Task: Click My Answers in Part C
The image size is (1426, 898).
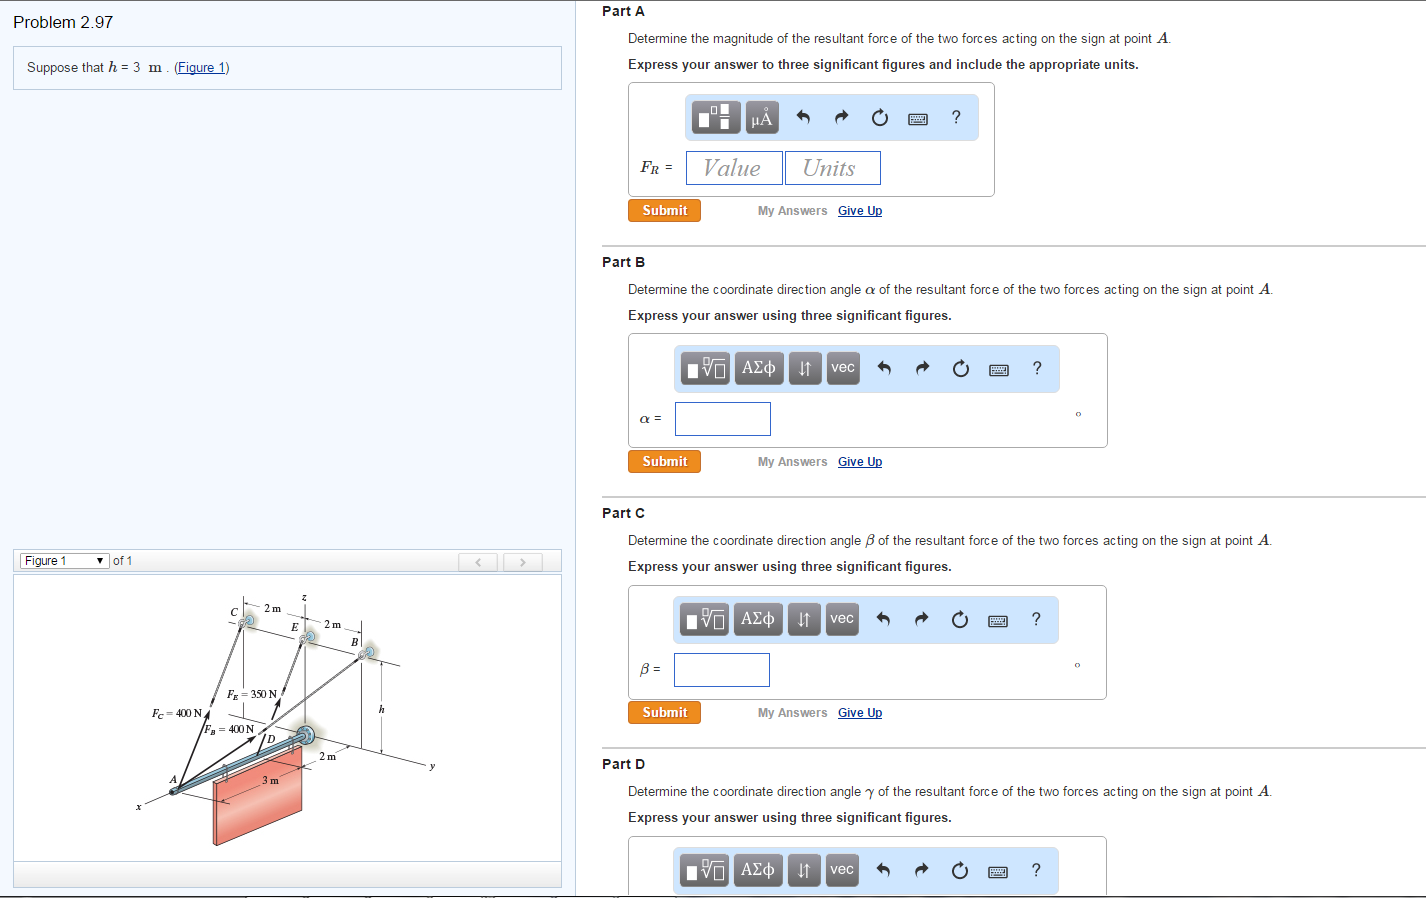Action: point(793,712)
